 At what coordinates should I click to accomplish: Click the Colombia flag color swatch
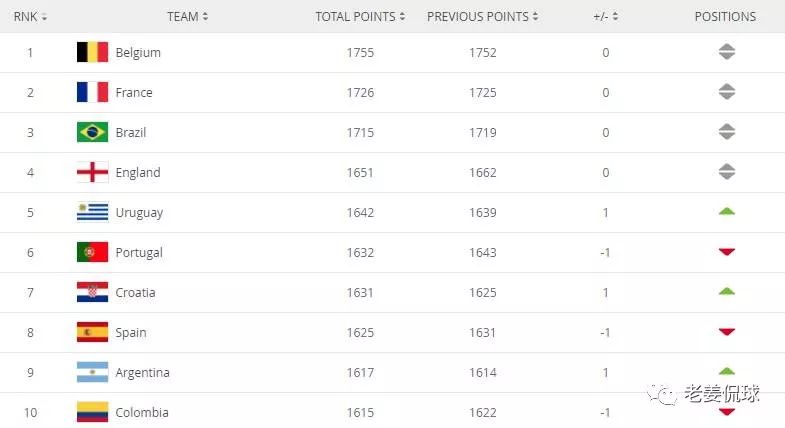[x=92, y=412]
